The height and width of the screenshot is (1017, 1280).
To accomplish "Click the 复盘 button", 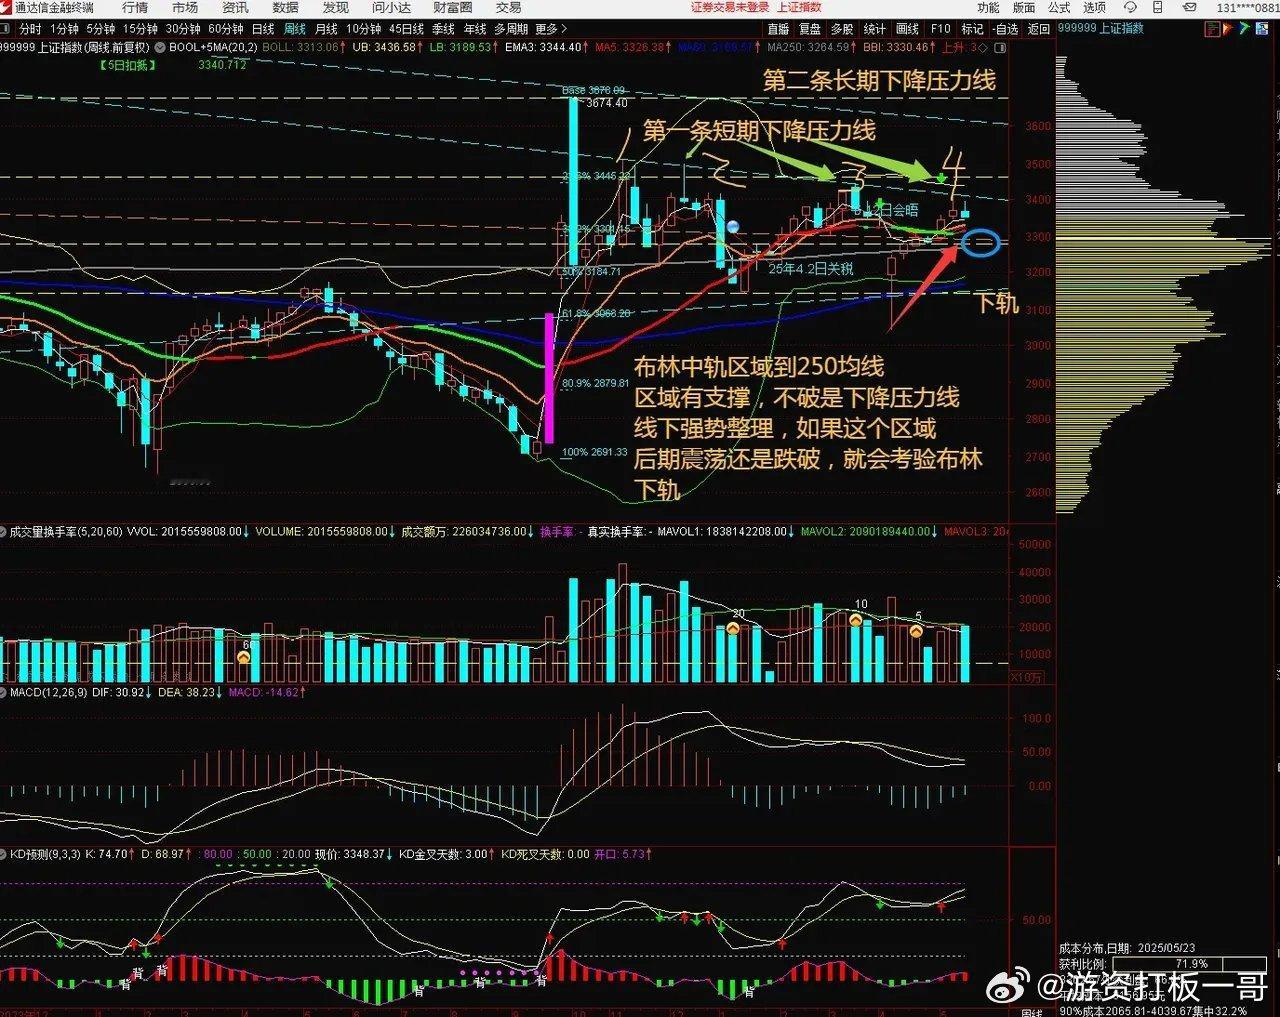I will (810, 29).
